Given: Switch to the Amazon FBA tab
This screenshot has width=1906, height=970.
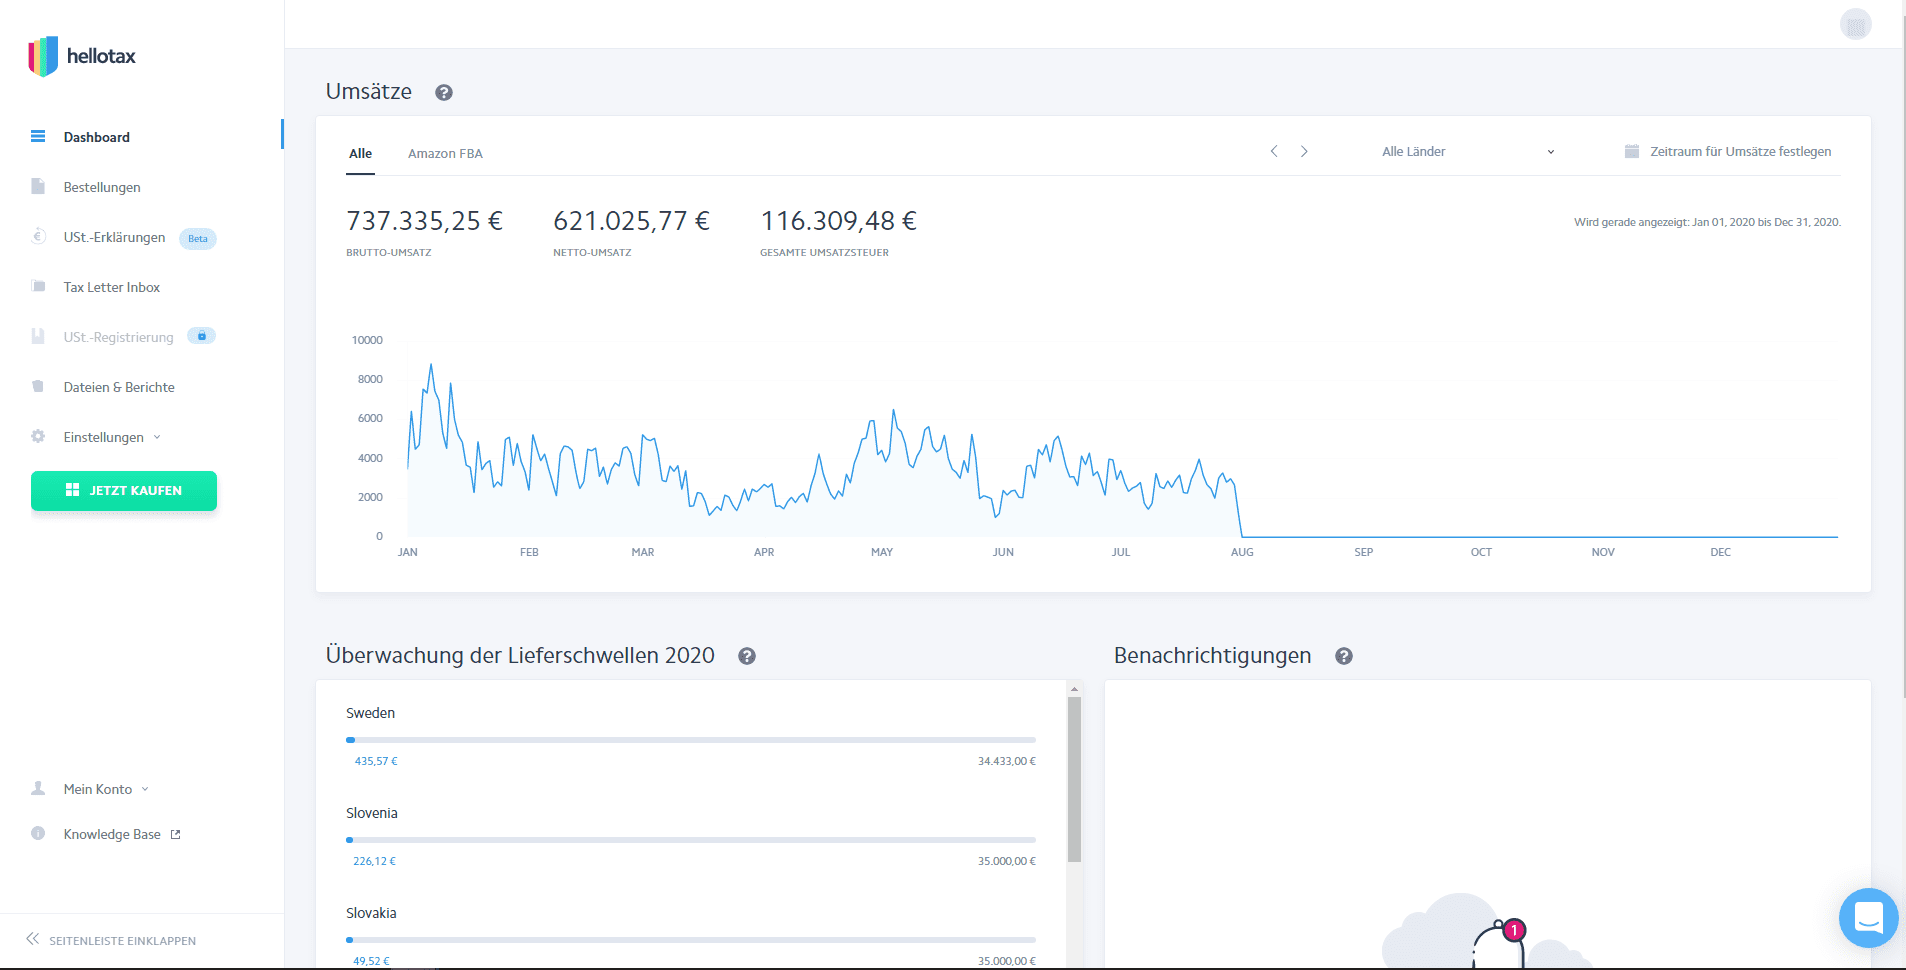Looking at the screenshot, I should click(x=445, y=154).
